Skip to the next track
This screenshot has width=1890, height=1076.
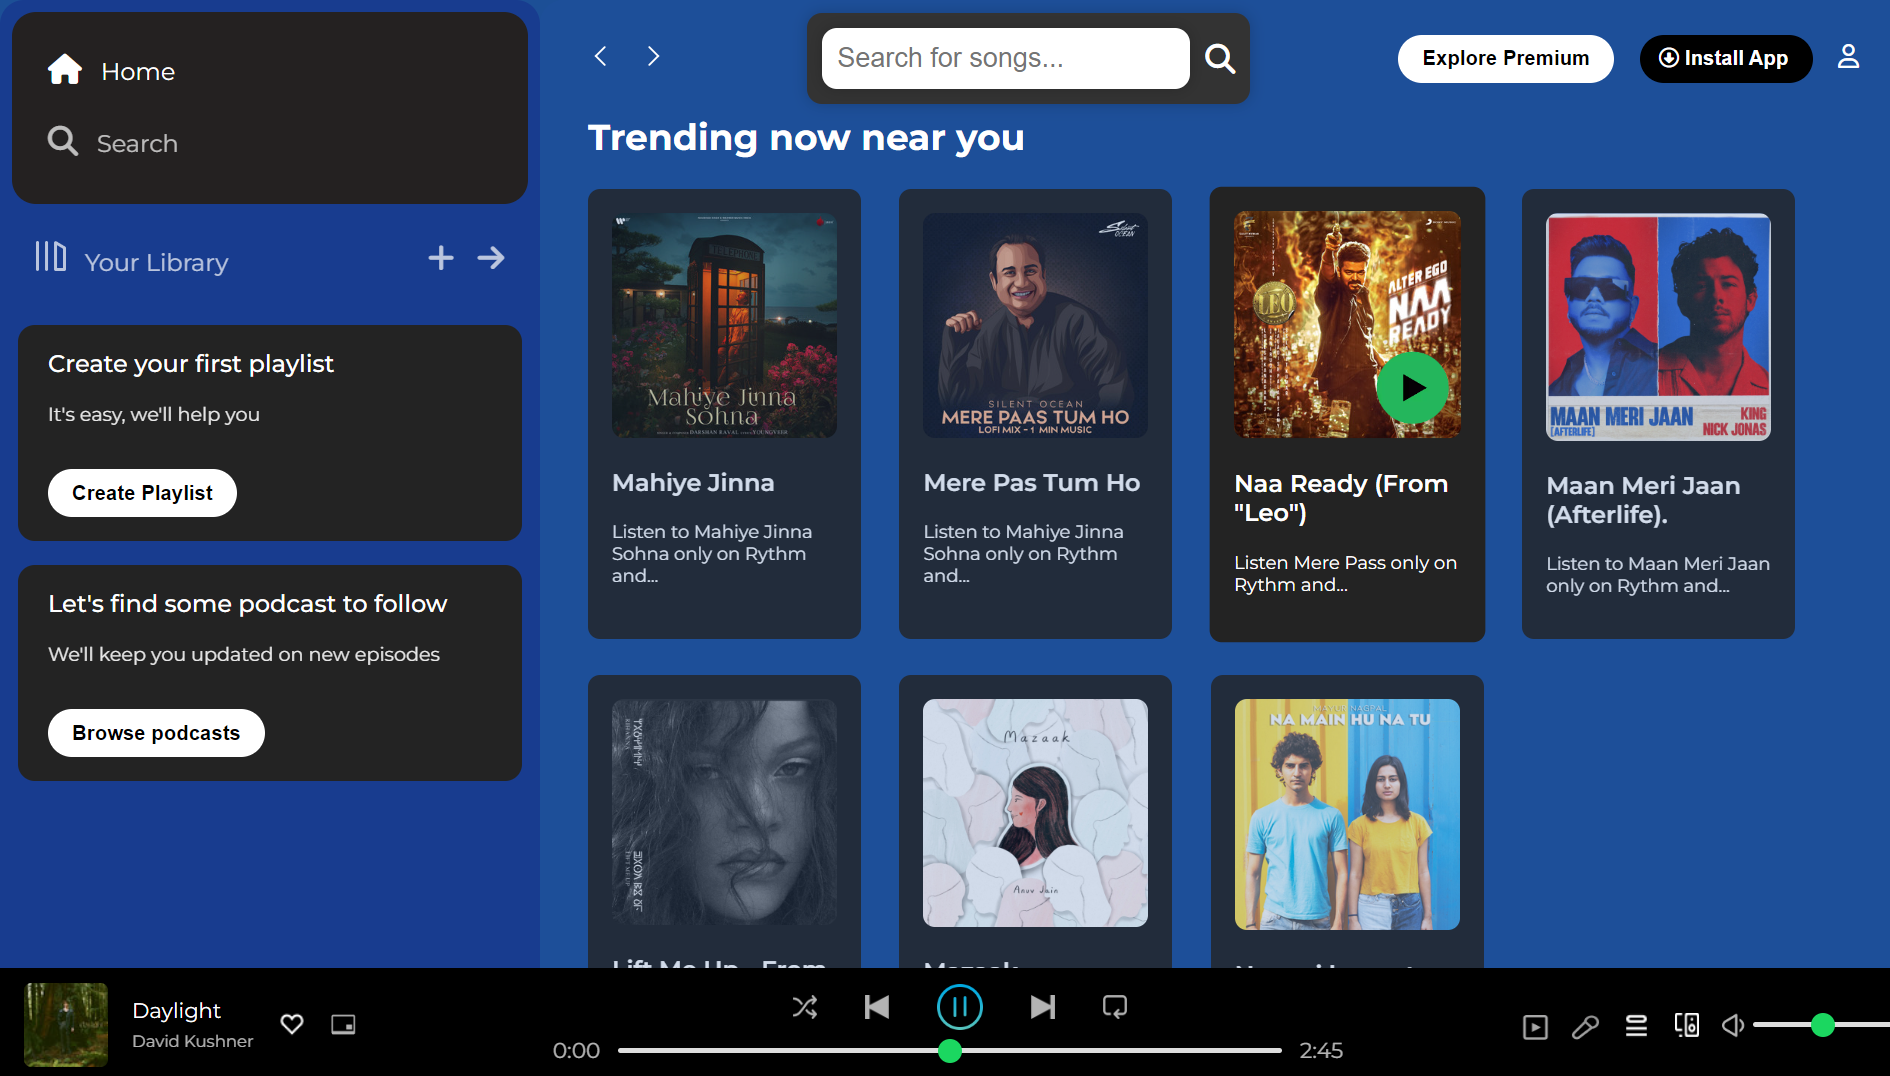pyautogui.click(x=1042, y=1007)
